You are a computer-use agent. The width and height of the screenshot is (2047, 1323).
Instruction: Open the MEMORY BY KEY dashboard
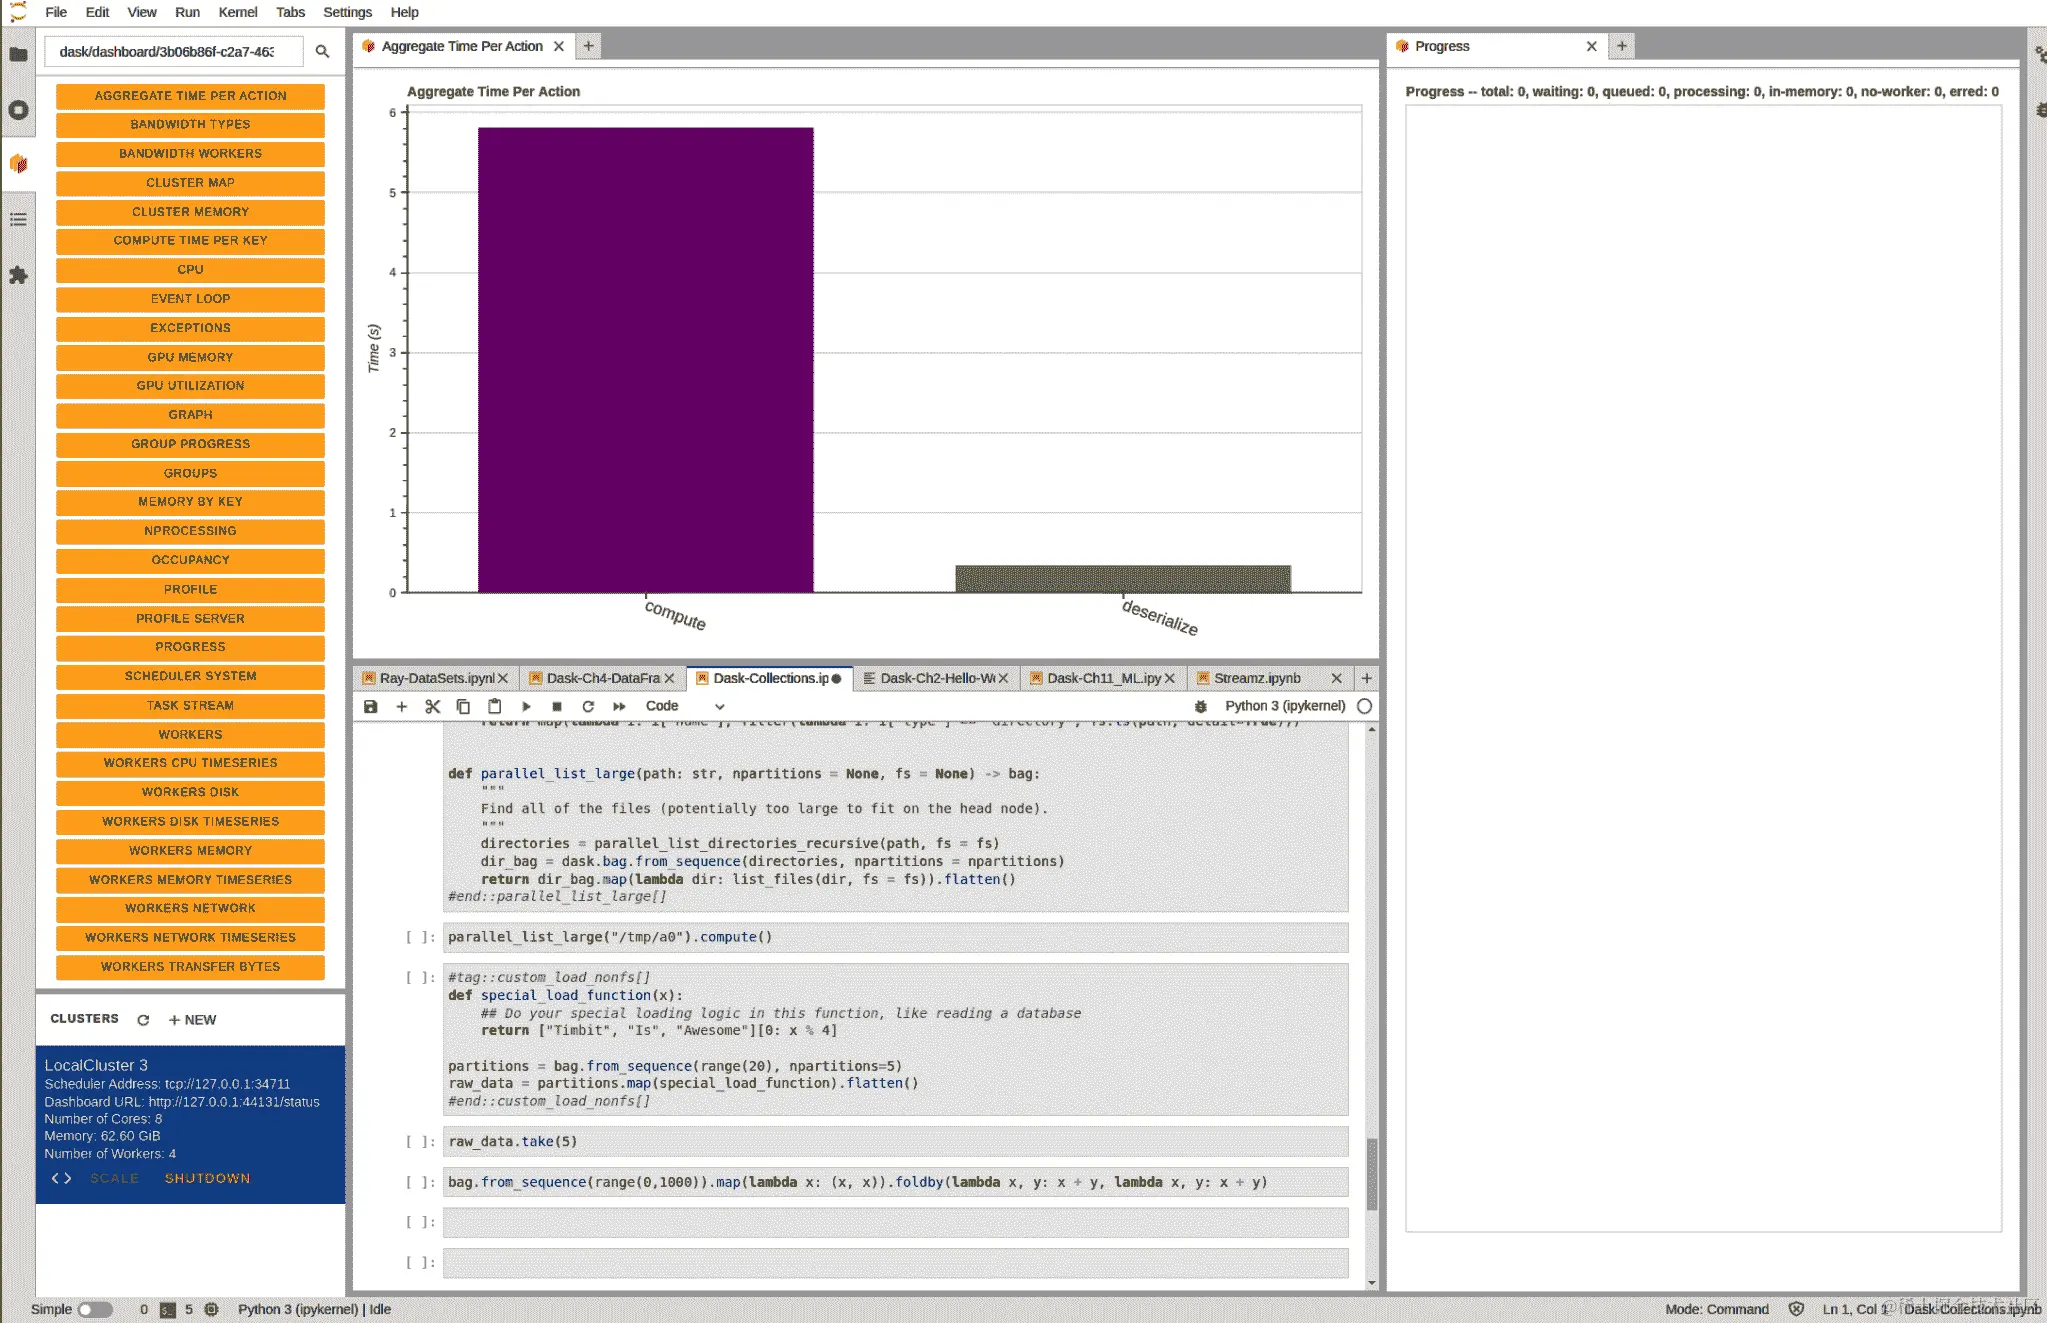[190, 502]
